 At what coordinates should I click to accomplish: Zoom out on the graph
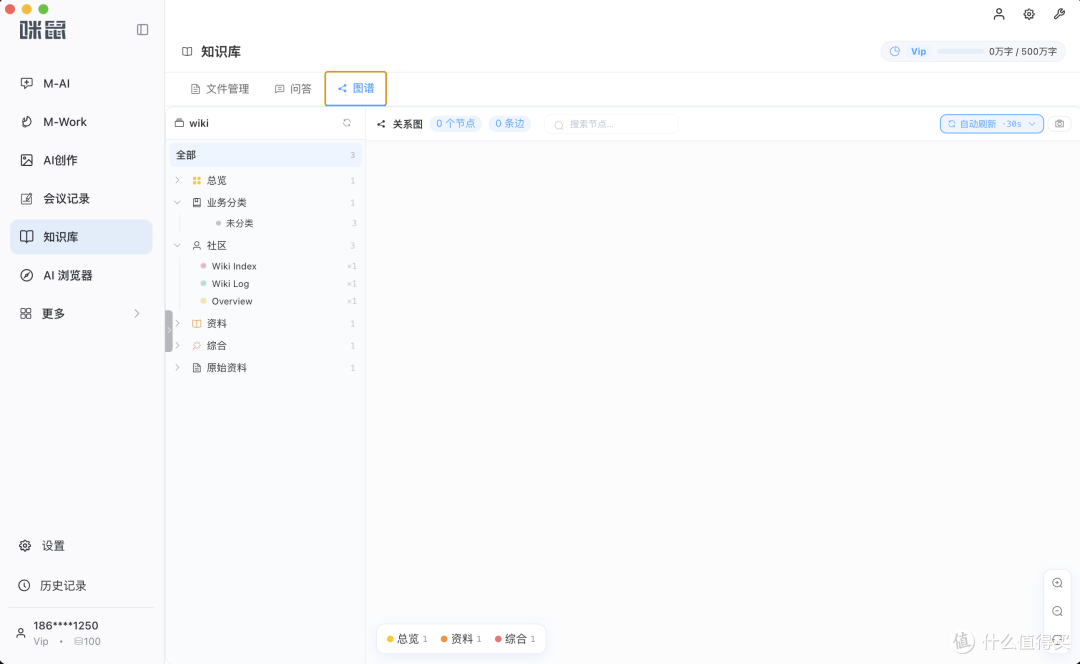[x=1057, y=611]
